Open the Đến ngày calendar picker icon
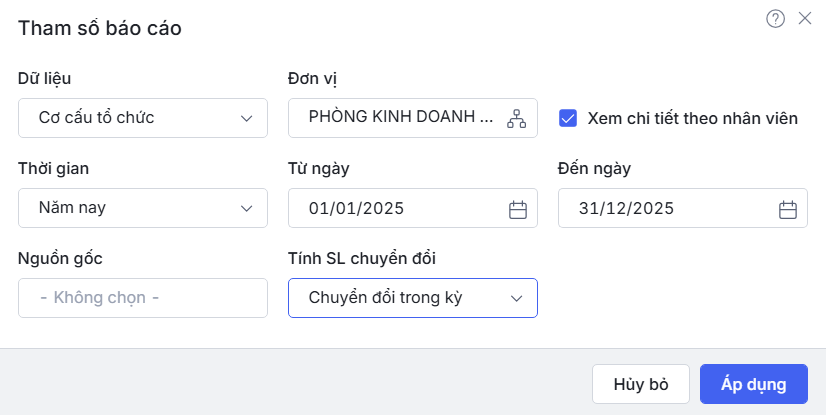826x415 pixels. 788,209
